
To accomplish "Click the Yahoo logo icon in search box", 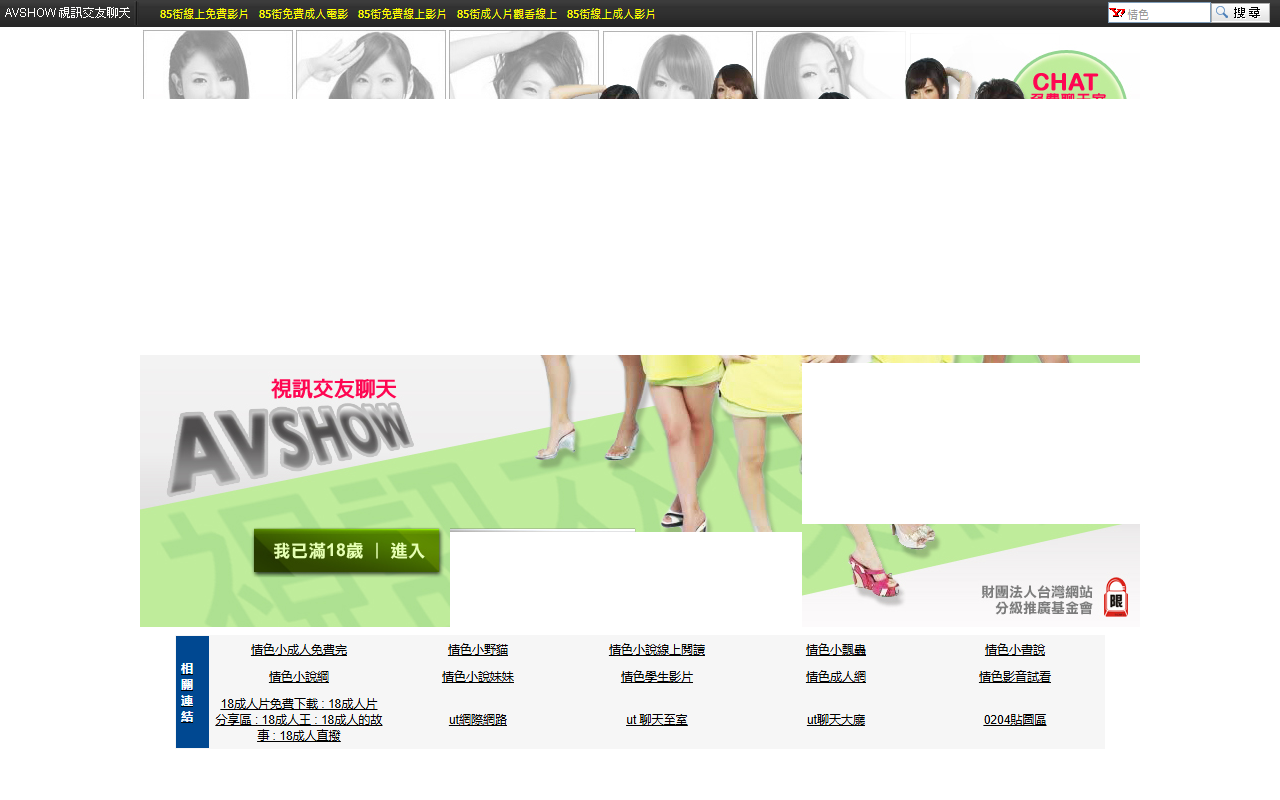I will (x=1117, y=13).
